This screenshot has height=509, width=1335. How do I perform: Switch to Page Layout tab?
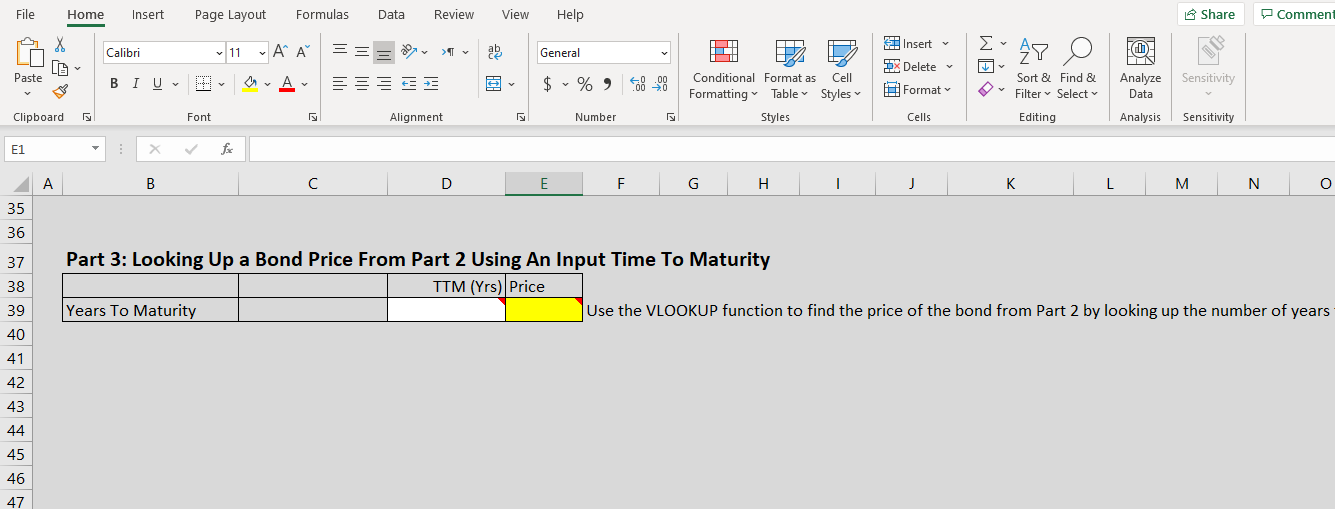tap(230, 14)
